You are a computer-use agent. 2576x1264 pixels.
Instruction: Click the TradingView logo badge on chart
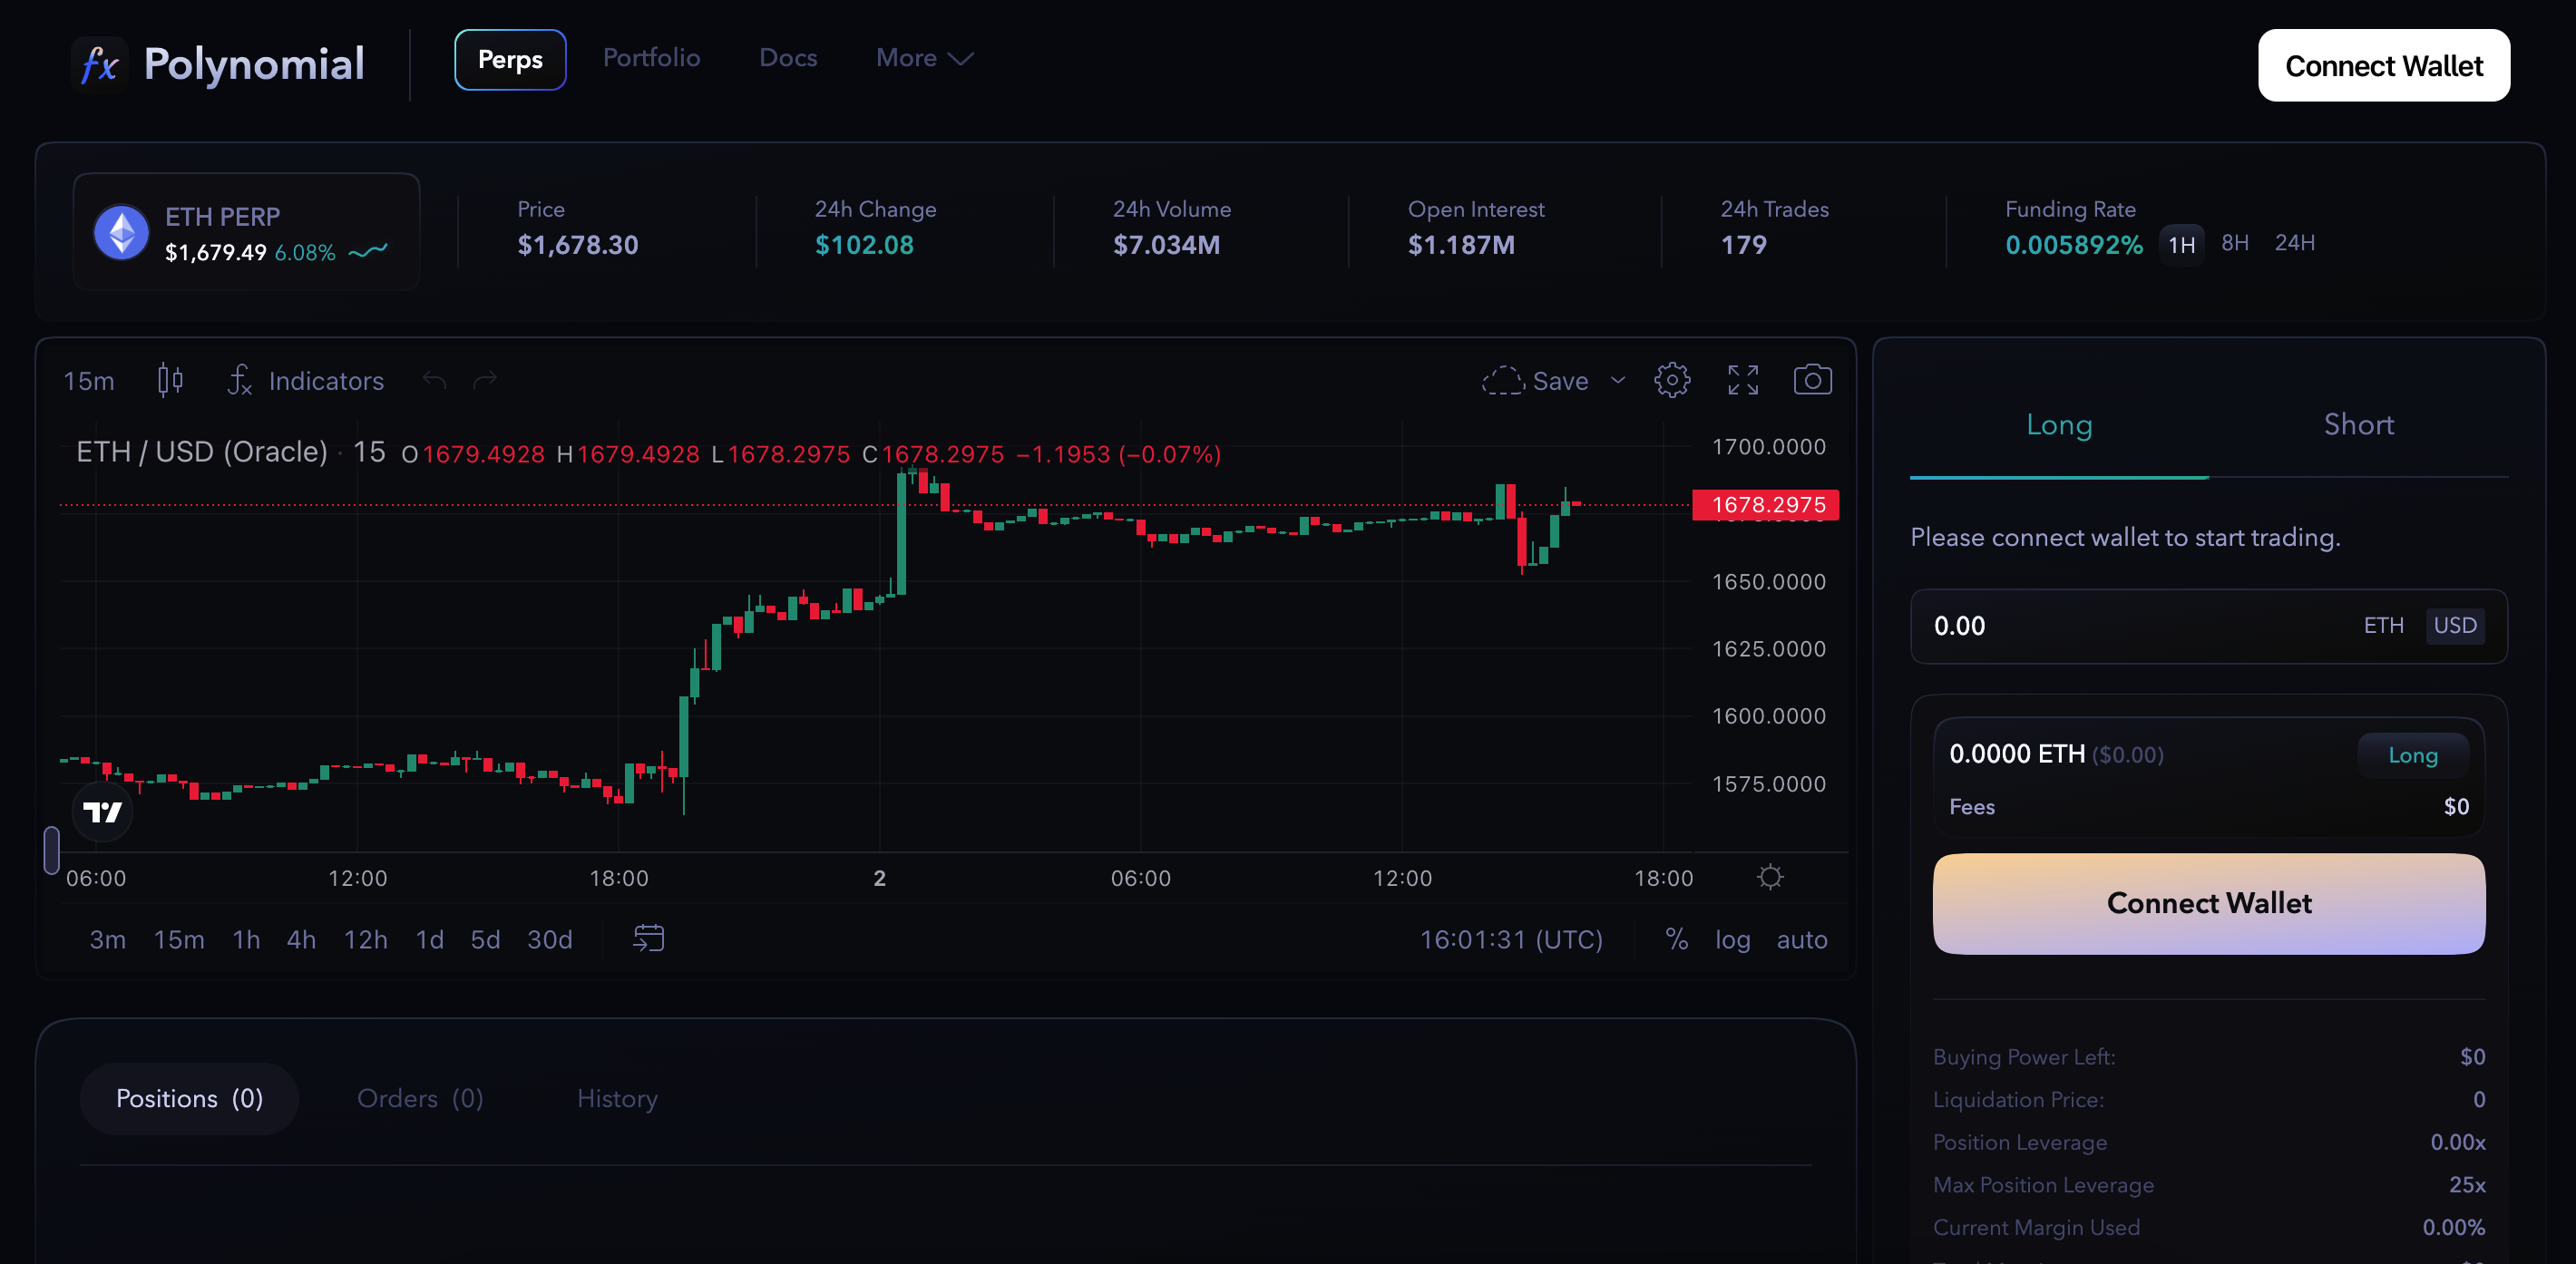coord(102,811)
